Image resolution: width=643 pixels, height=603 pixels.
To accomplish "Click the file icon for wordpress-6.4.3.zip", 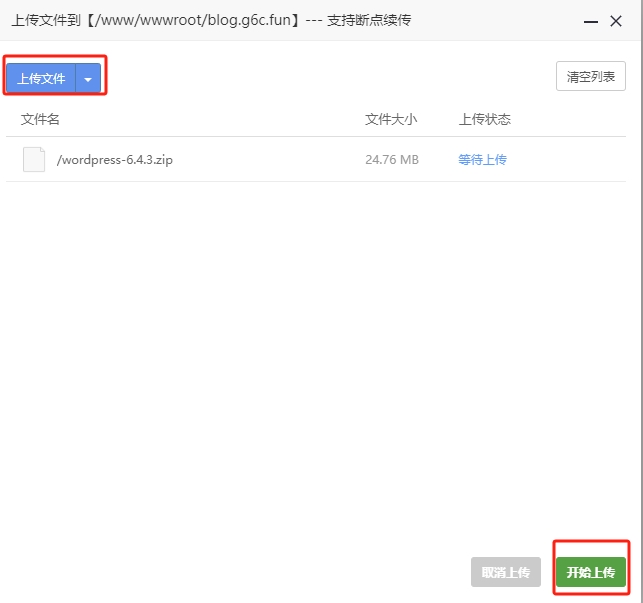I will [x=34, y=159].
